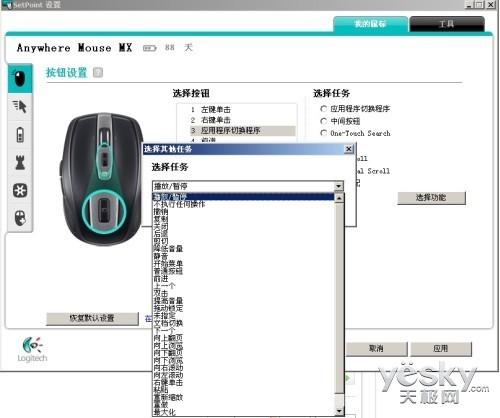Select 向上滚动 list entry

point(243,346)
